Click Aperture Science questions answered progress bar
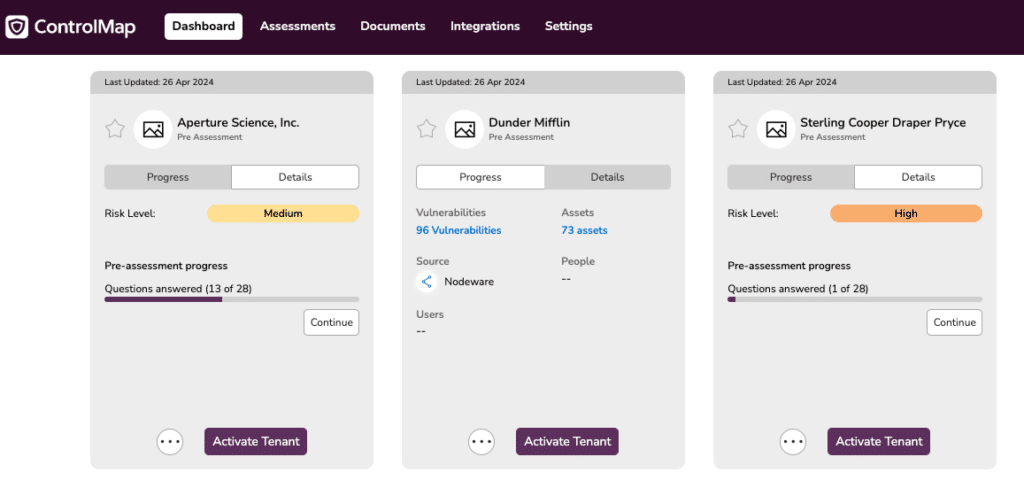The image size is (1024, 488). [232, 299]
